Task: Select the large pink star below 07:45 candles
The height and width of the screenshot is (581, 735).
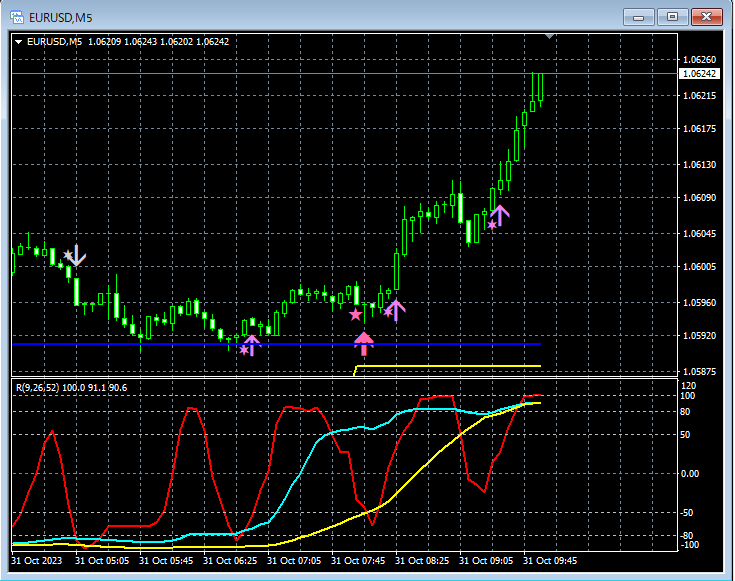Action: (356, 315)
